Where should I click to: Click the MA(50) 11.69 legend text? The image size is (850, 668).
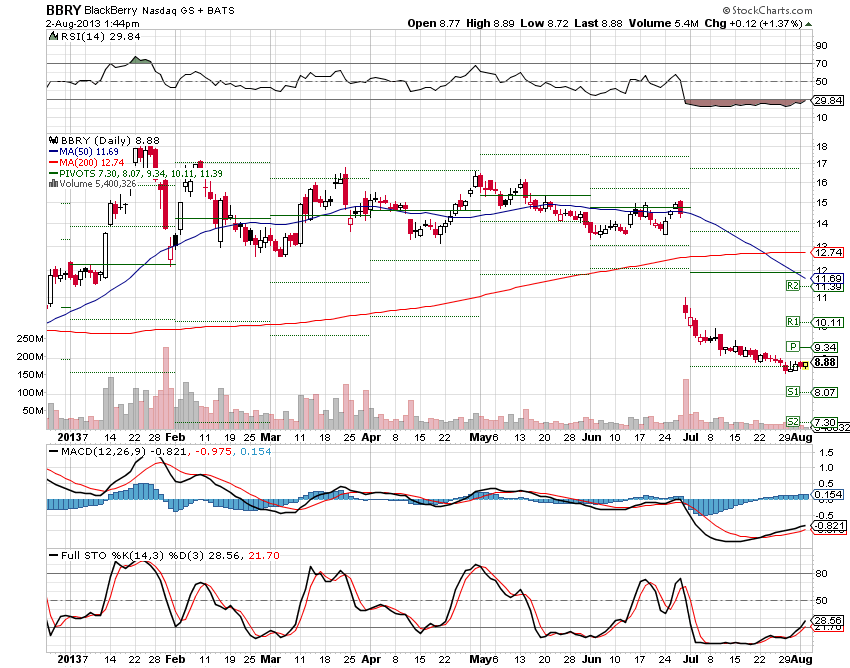[x=89, y=152]
